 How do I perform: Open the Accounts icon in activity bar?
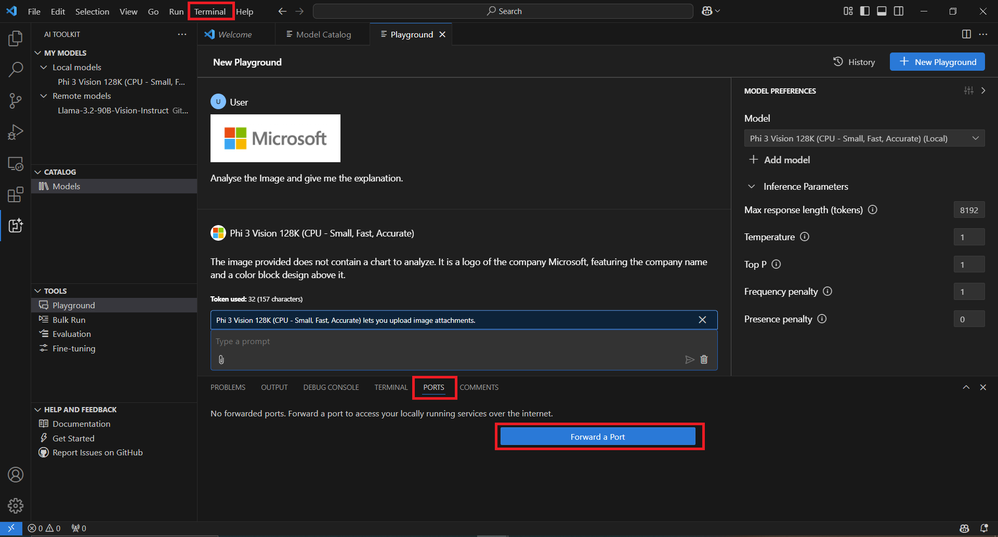click(15, 475)
